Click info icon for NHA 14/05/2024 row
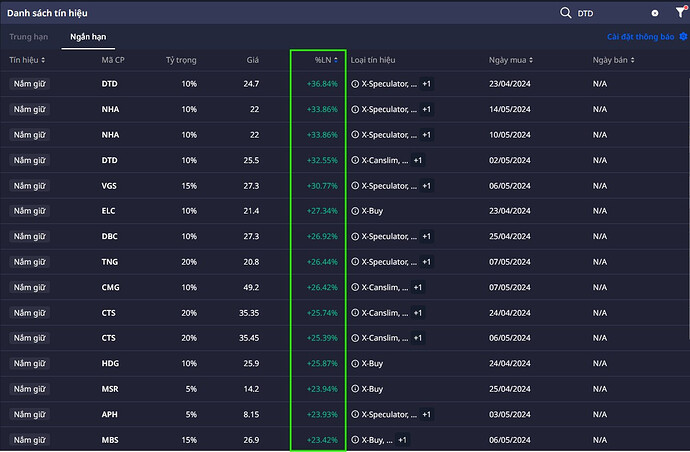The height and width of the screenshot is (452, 690). [355, 109]
